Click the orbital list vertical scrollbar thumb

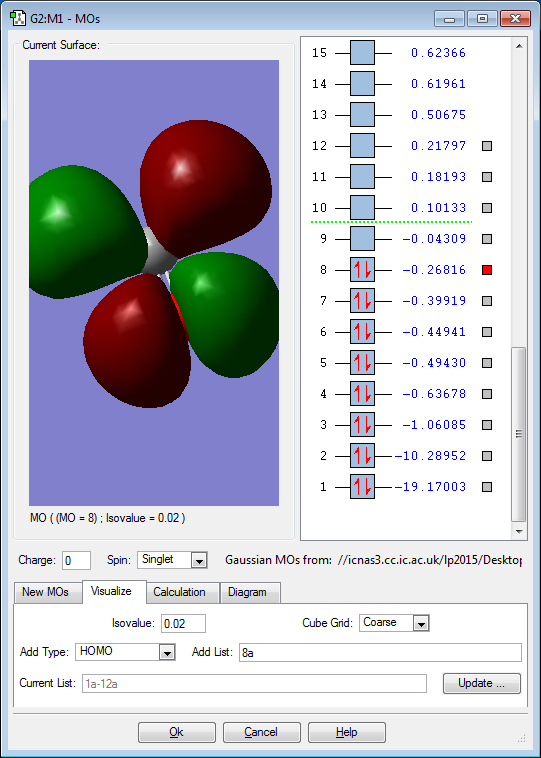(x=519, y=434)
